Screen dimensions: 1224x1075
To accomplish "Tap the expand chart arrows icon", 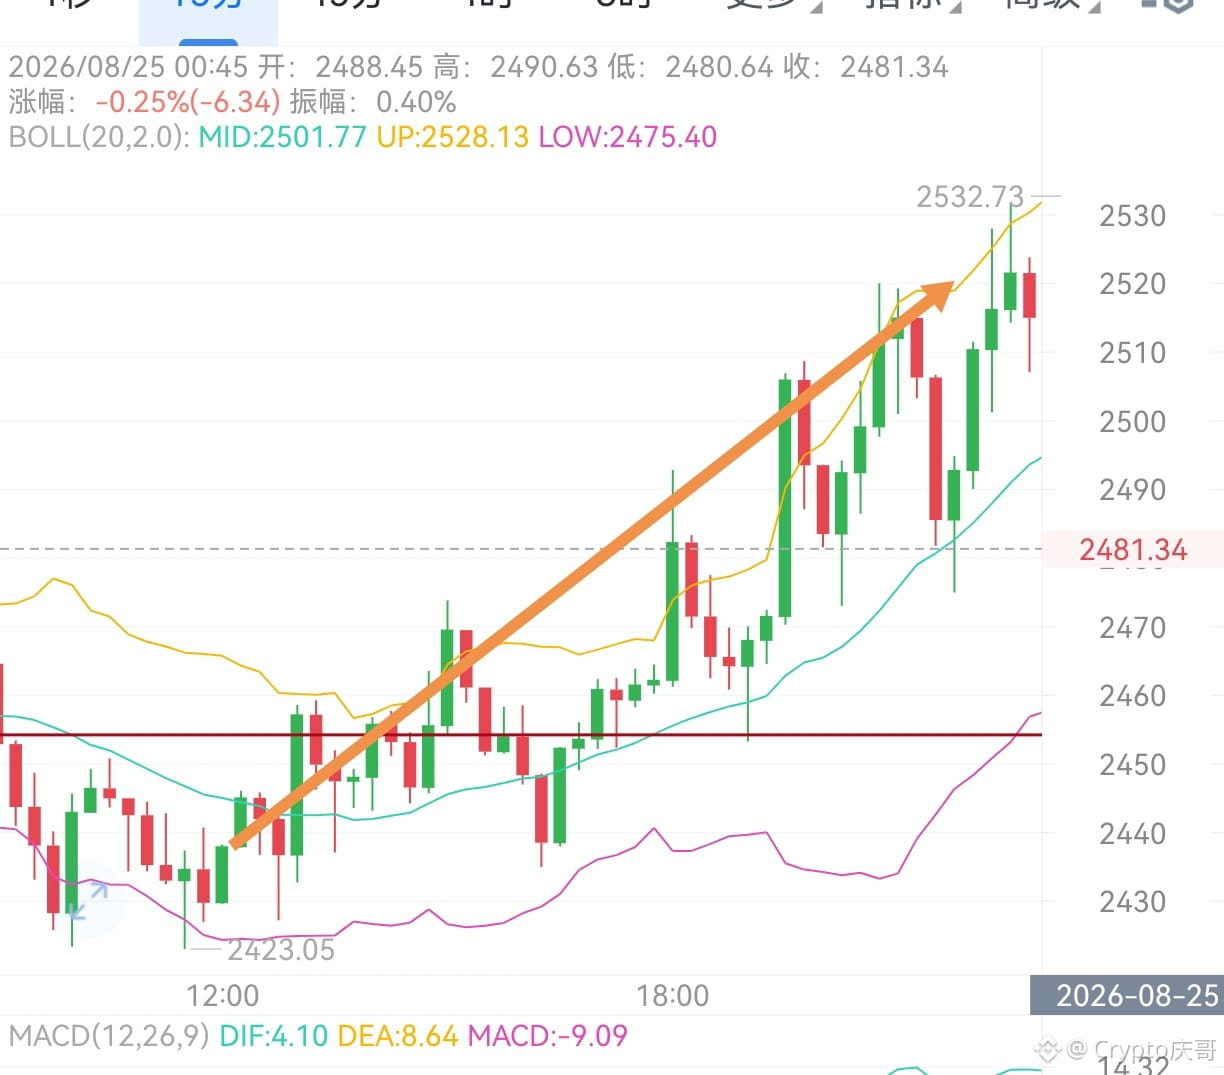I will (x=88, y=900).
